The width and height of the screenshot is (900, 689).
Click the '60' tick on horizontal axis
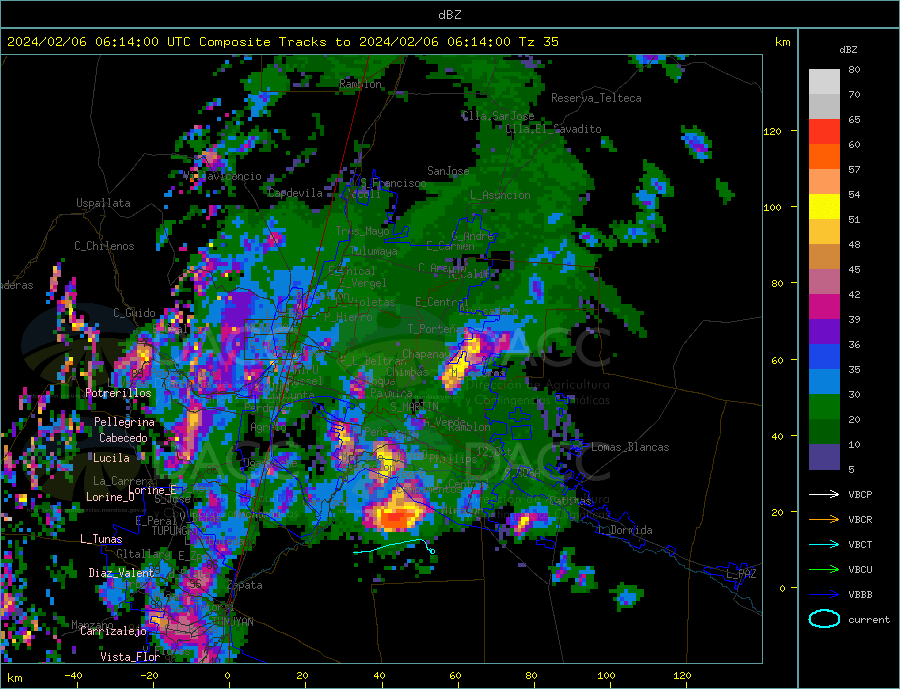pyautogui.click(x=455, y=675)
